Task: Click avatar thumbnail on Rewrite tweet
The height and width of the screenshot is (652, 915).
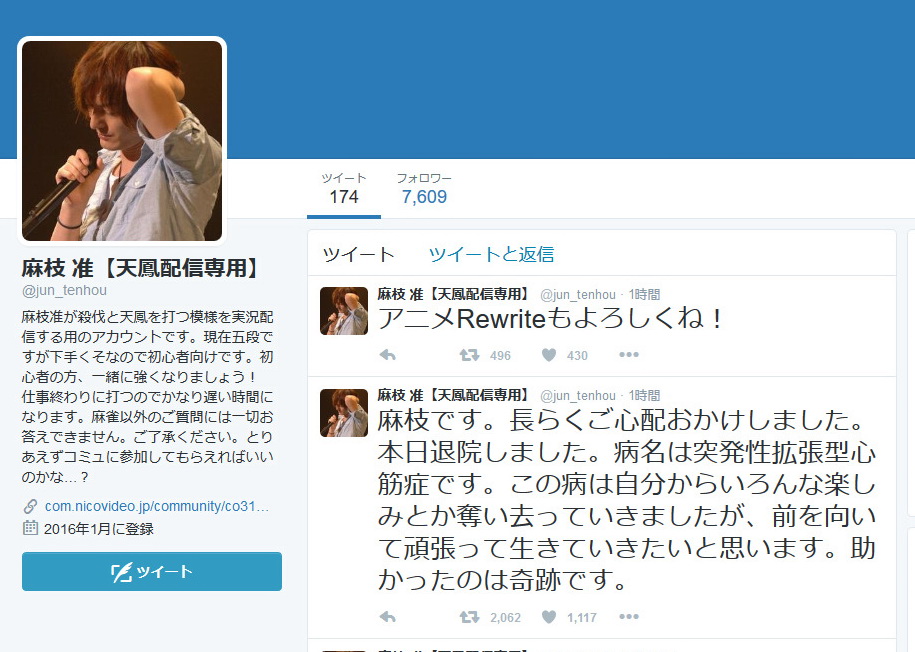Action: tap(343, 311)
